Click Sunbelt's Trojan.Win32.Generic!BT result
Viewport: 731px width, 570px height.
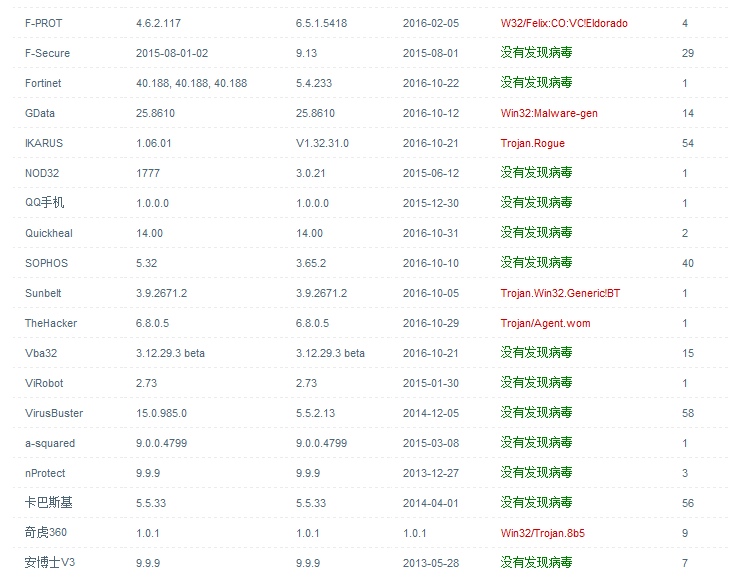(559, 293)
